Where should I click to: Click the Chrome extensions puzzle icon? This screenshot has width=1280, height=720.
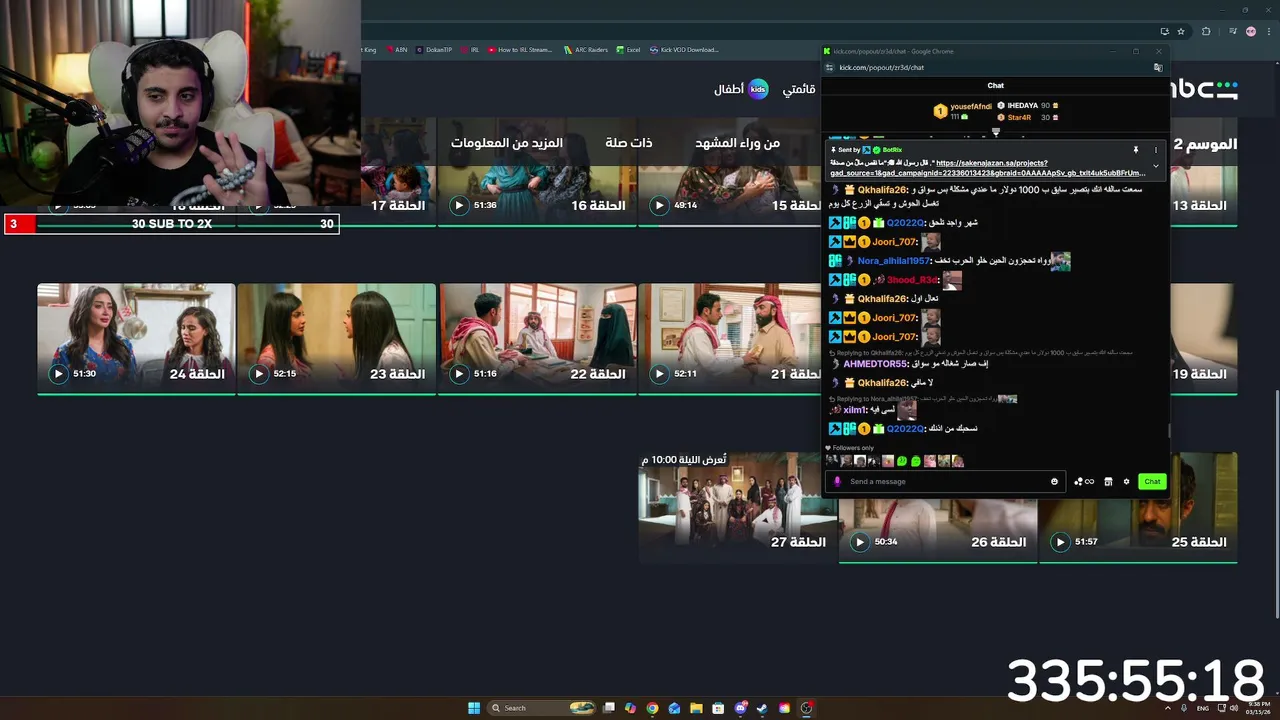point(1206,31)
